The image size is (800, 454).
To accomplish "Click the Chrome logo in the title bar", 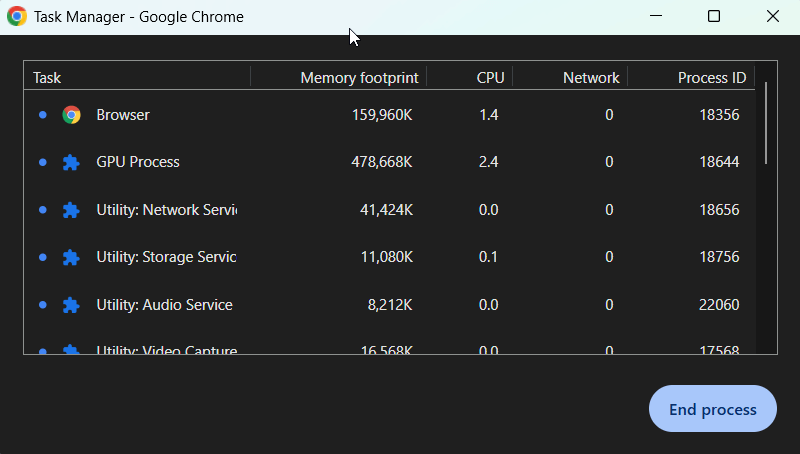I will [x=17, y=16].
